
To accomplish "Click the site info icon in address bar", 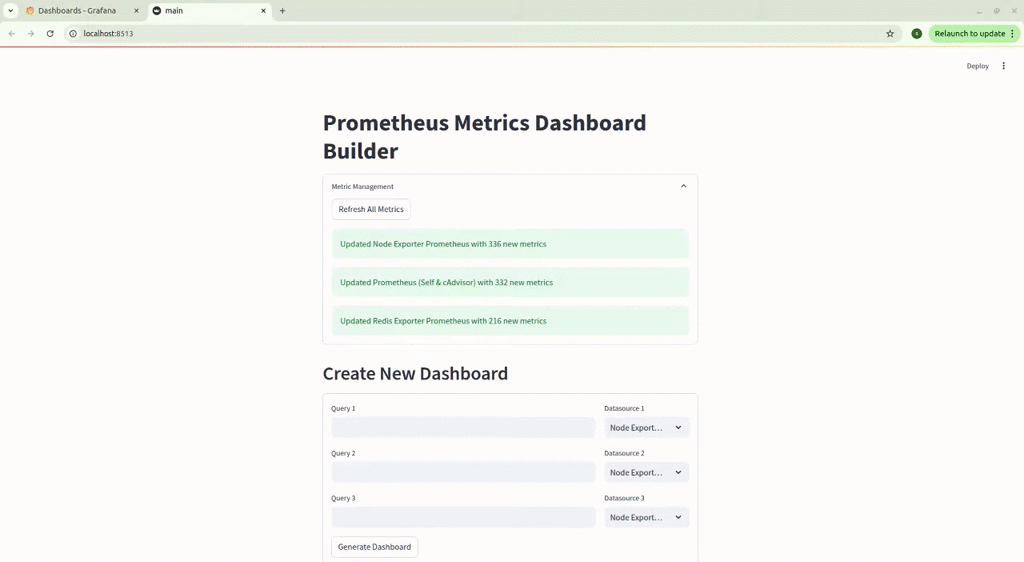I will [x=73, y=33].
